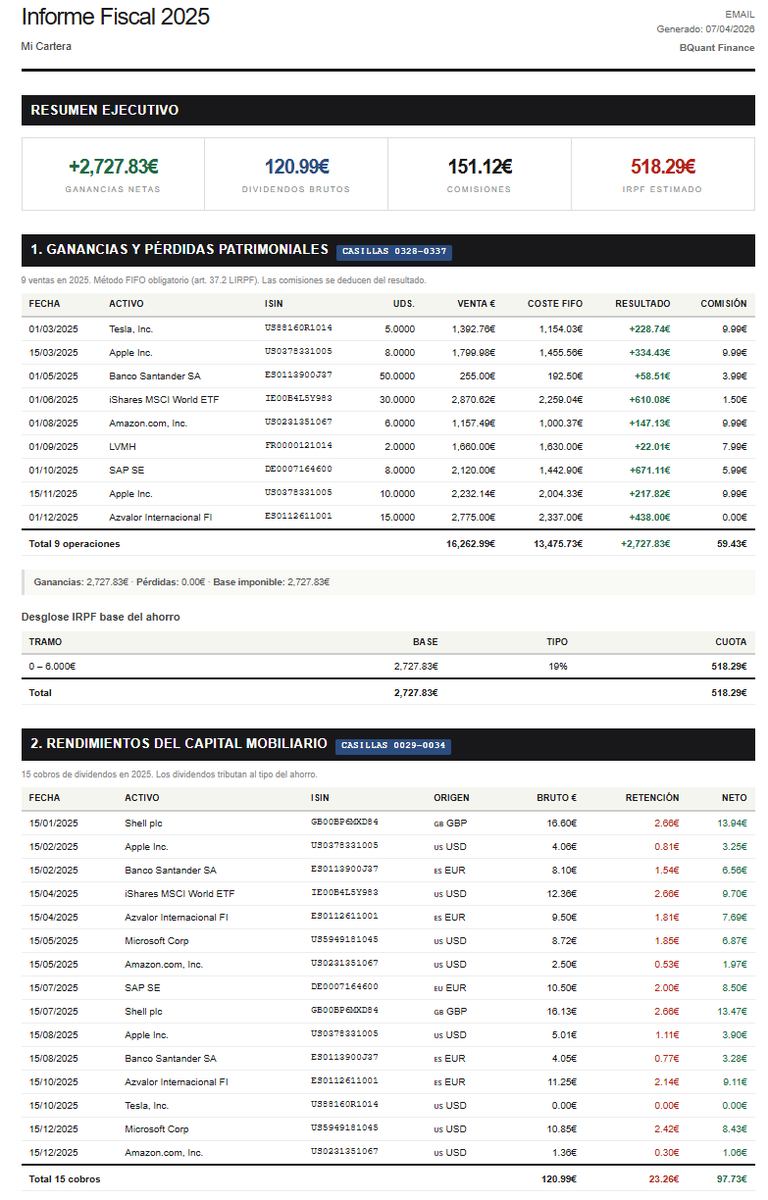Click the 01/10/2025 SAP SE sale date
Screen dimensions: 768x1200
52,470
